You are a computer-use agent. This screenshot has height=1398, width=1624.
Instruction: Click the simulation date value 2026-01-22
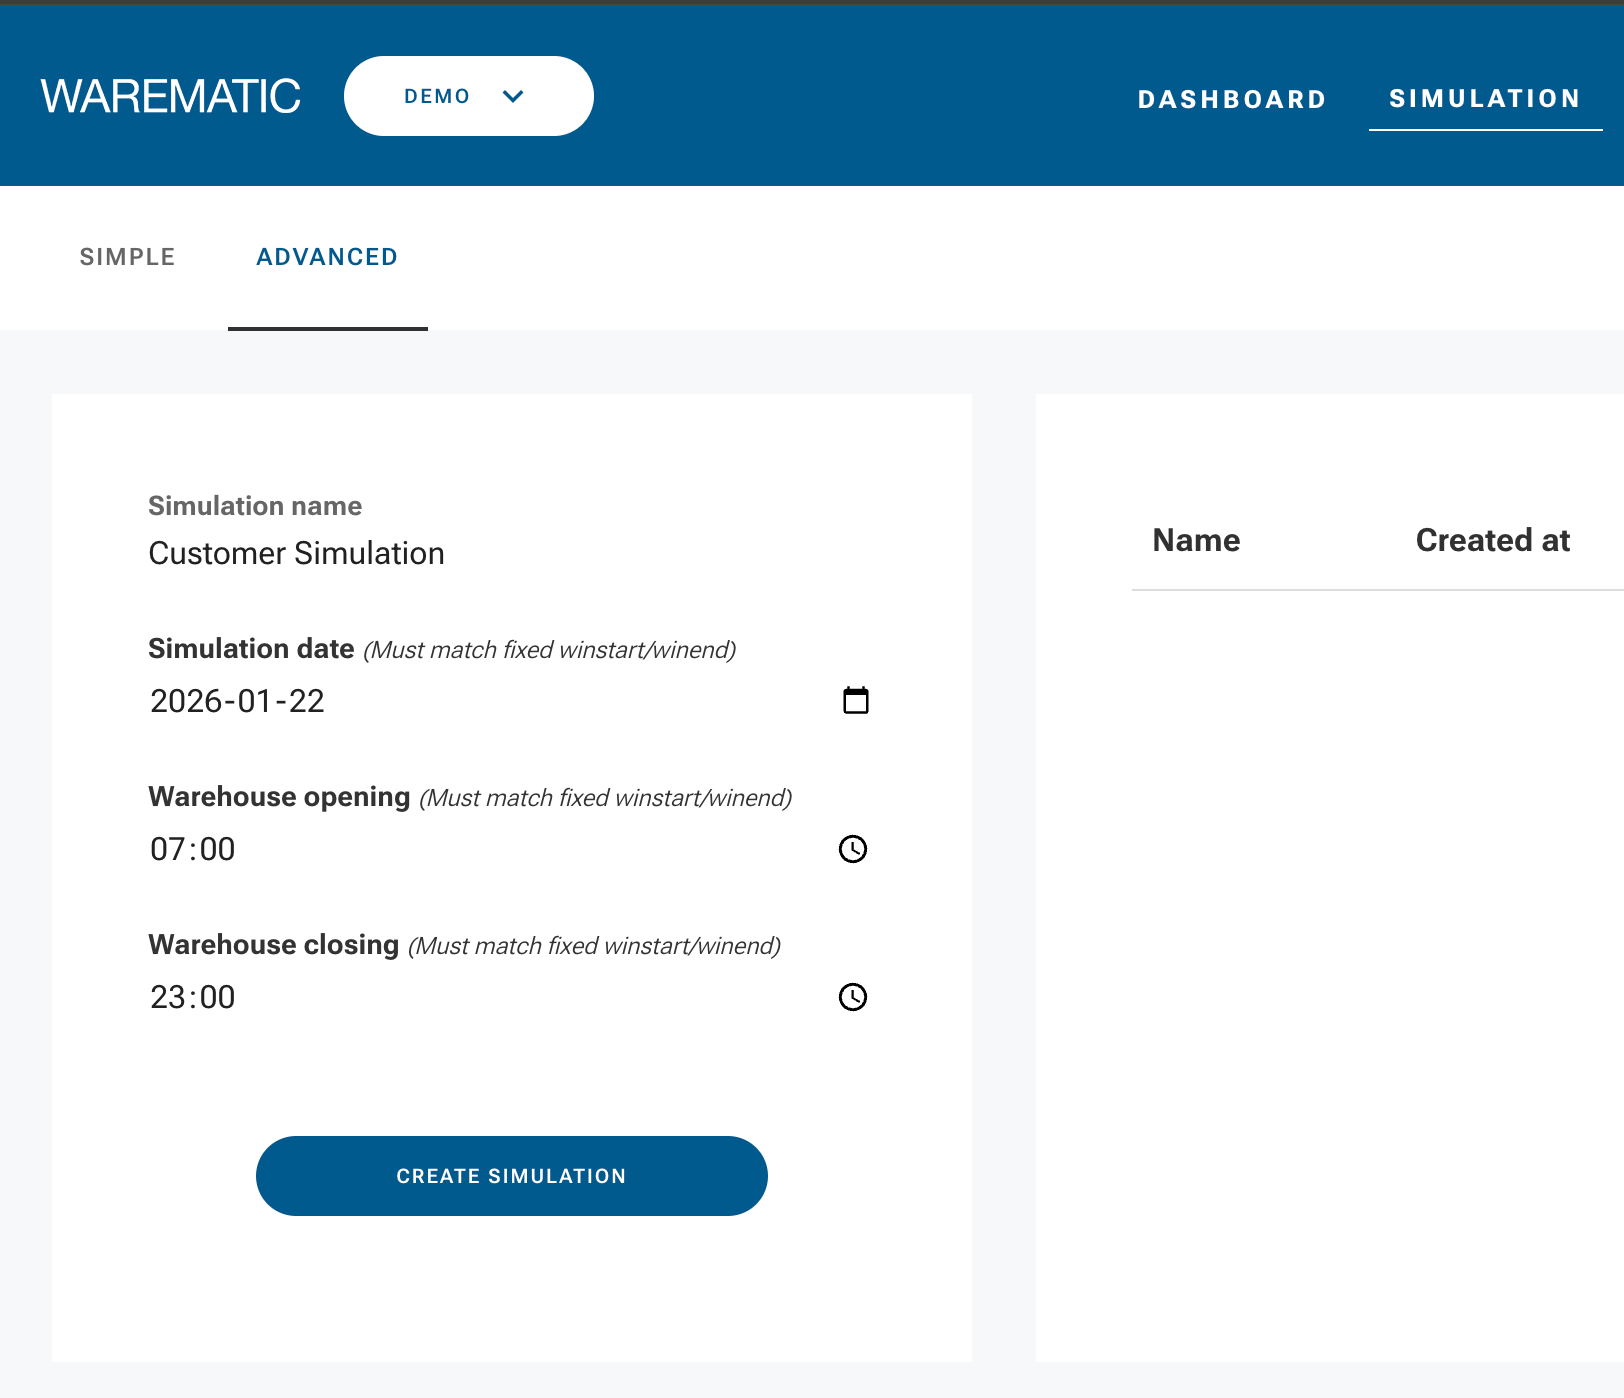pyautogui.click(x=236, y=701)
